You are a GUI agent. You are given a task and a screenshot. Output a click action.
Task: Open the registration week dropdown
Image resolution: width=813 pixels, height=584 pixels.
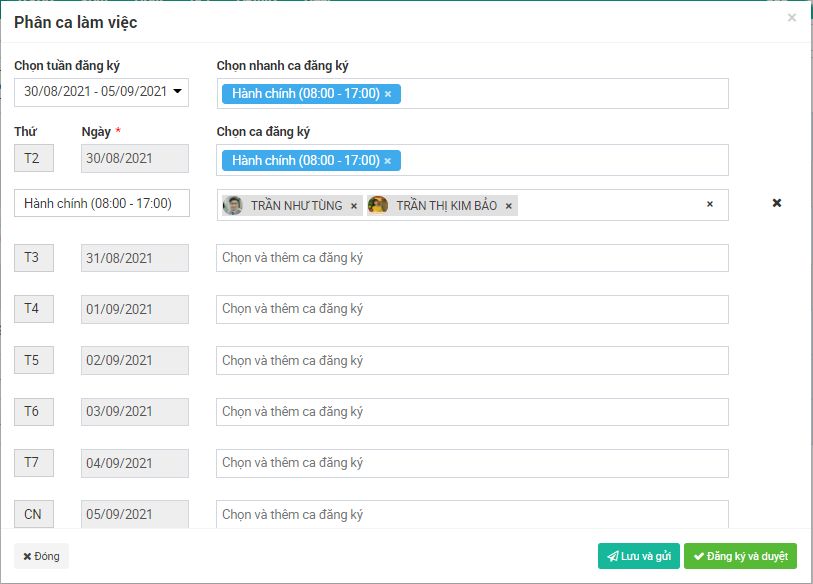101,92
